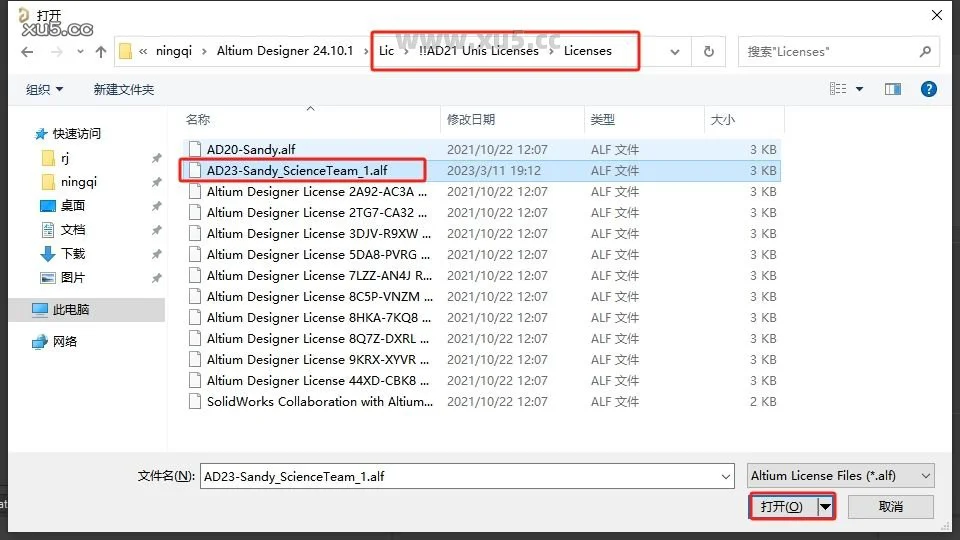Screen dimensions: 960x540
Task: Open the help question mark icon
Action: 929,89
